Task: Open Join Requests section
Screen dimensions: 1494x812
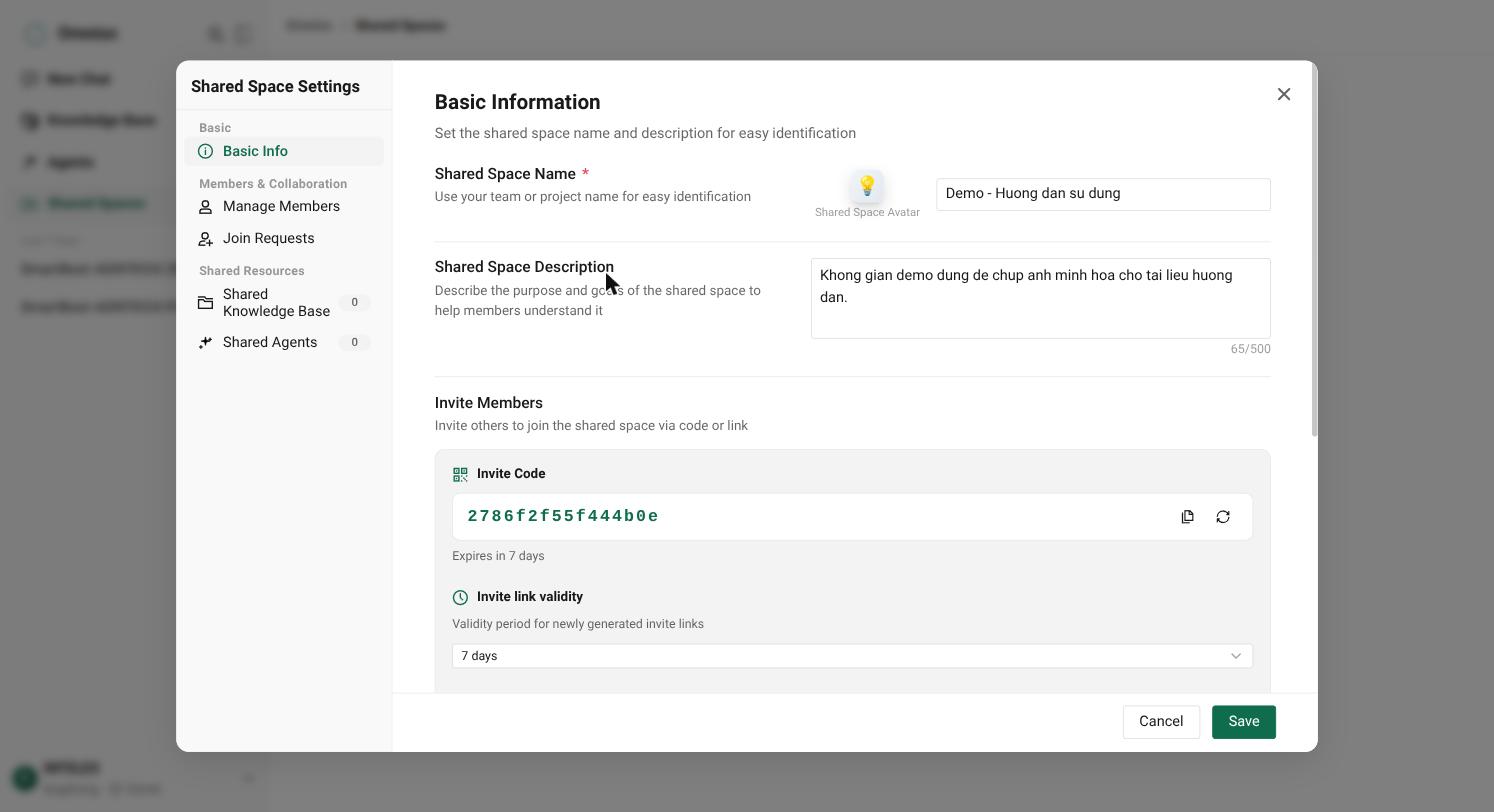Action: (x=284, y=238)
